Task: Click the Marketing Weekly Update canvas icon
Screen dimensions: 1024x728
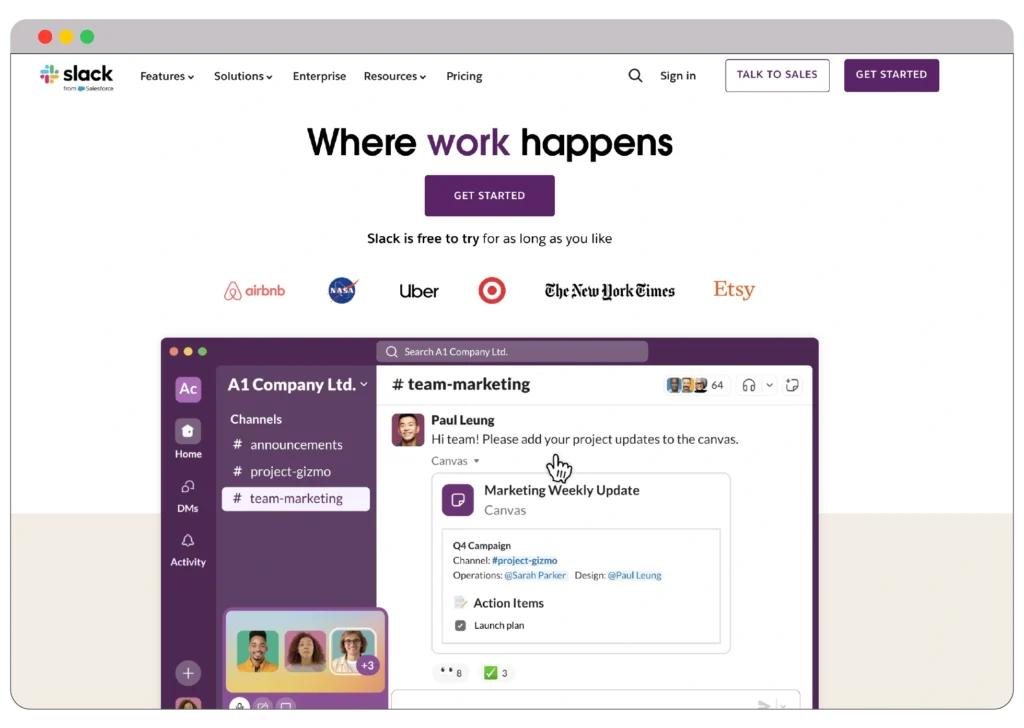Action: [x=458, y=500]
